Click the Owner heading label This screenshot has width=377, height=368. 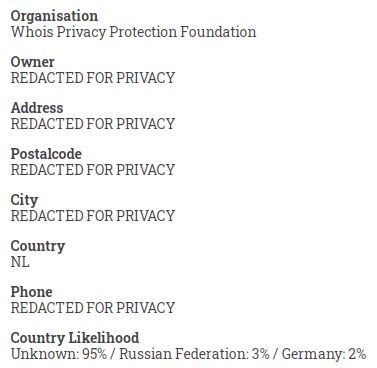(x=32, y=62)
